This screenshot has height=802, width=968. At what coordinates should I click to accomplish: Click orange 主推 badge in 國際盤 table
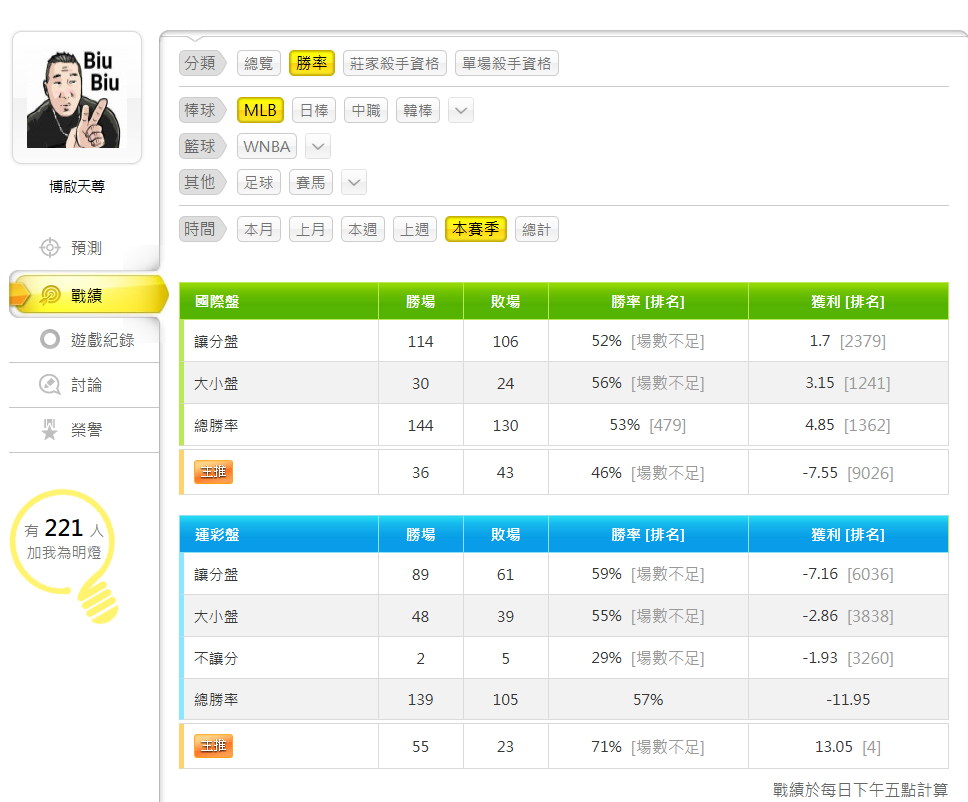point(213,472)
